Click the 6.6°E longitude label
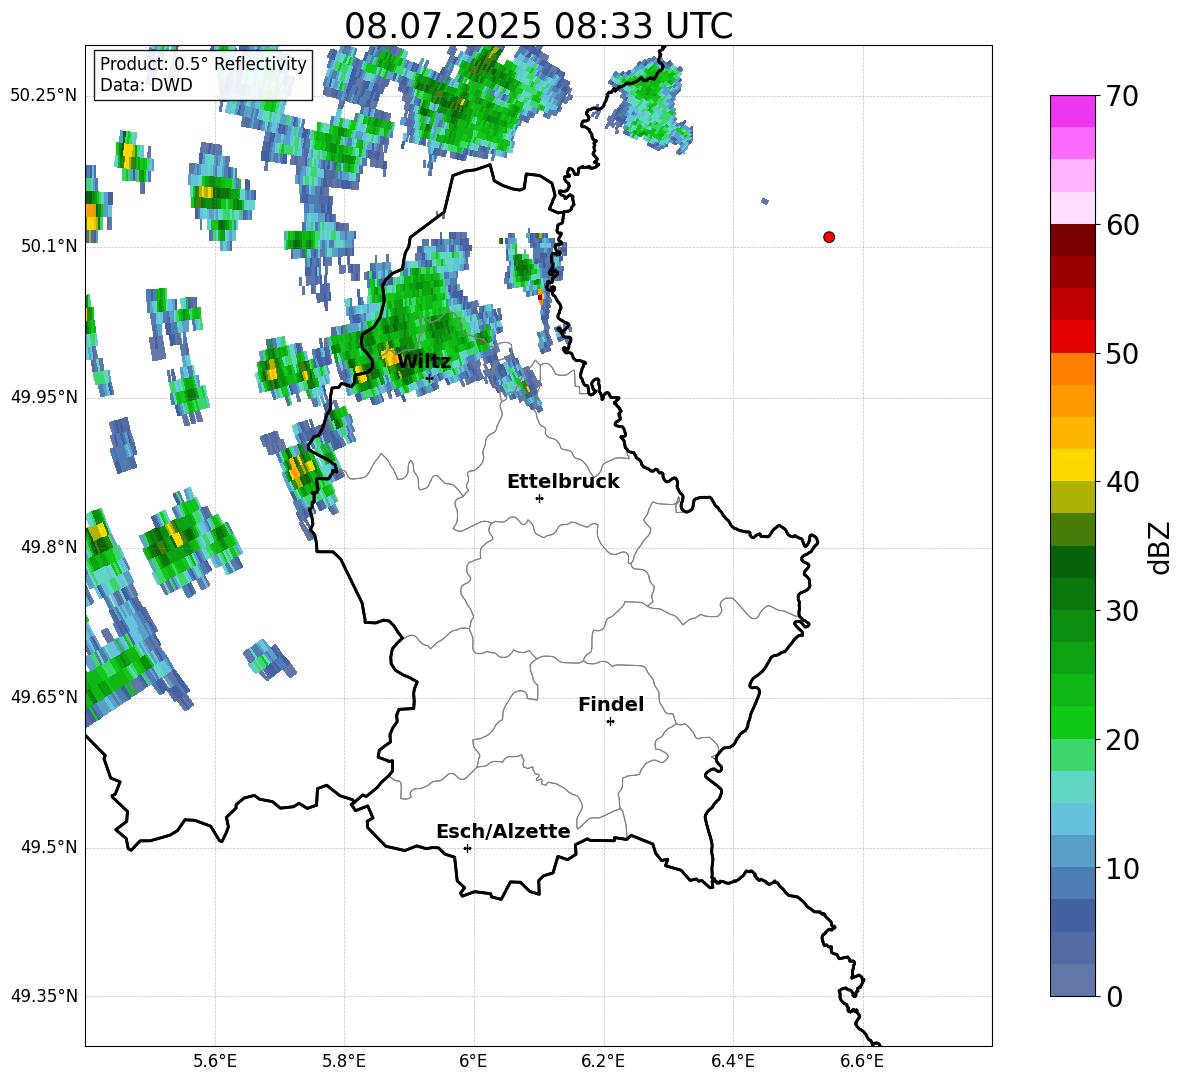 click(x=862, y=1061)
